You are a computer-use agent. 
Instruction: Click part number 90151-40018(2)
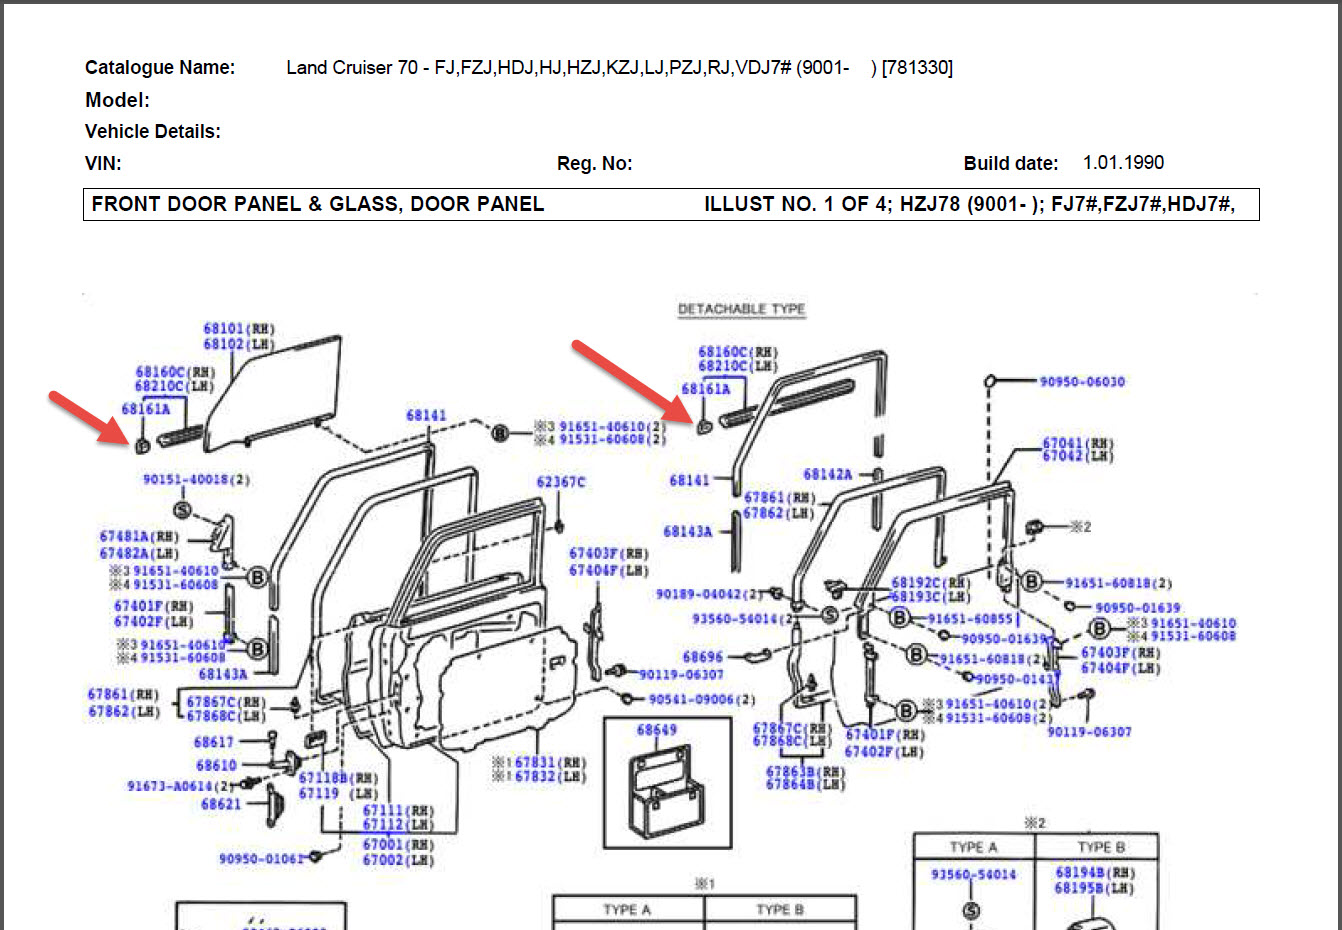tap(196, 480)
